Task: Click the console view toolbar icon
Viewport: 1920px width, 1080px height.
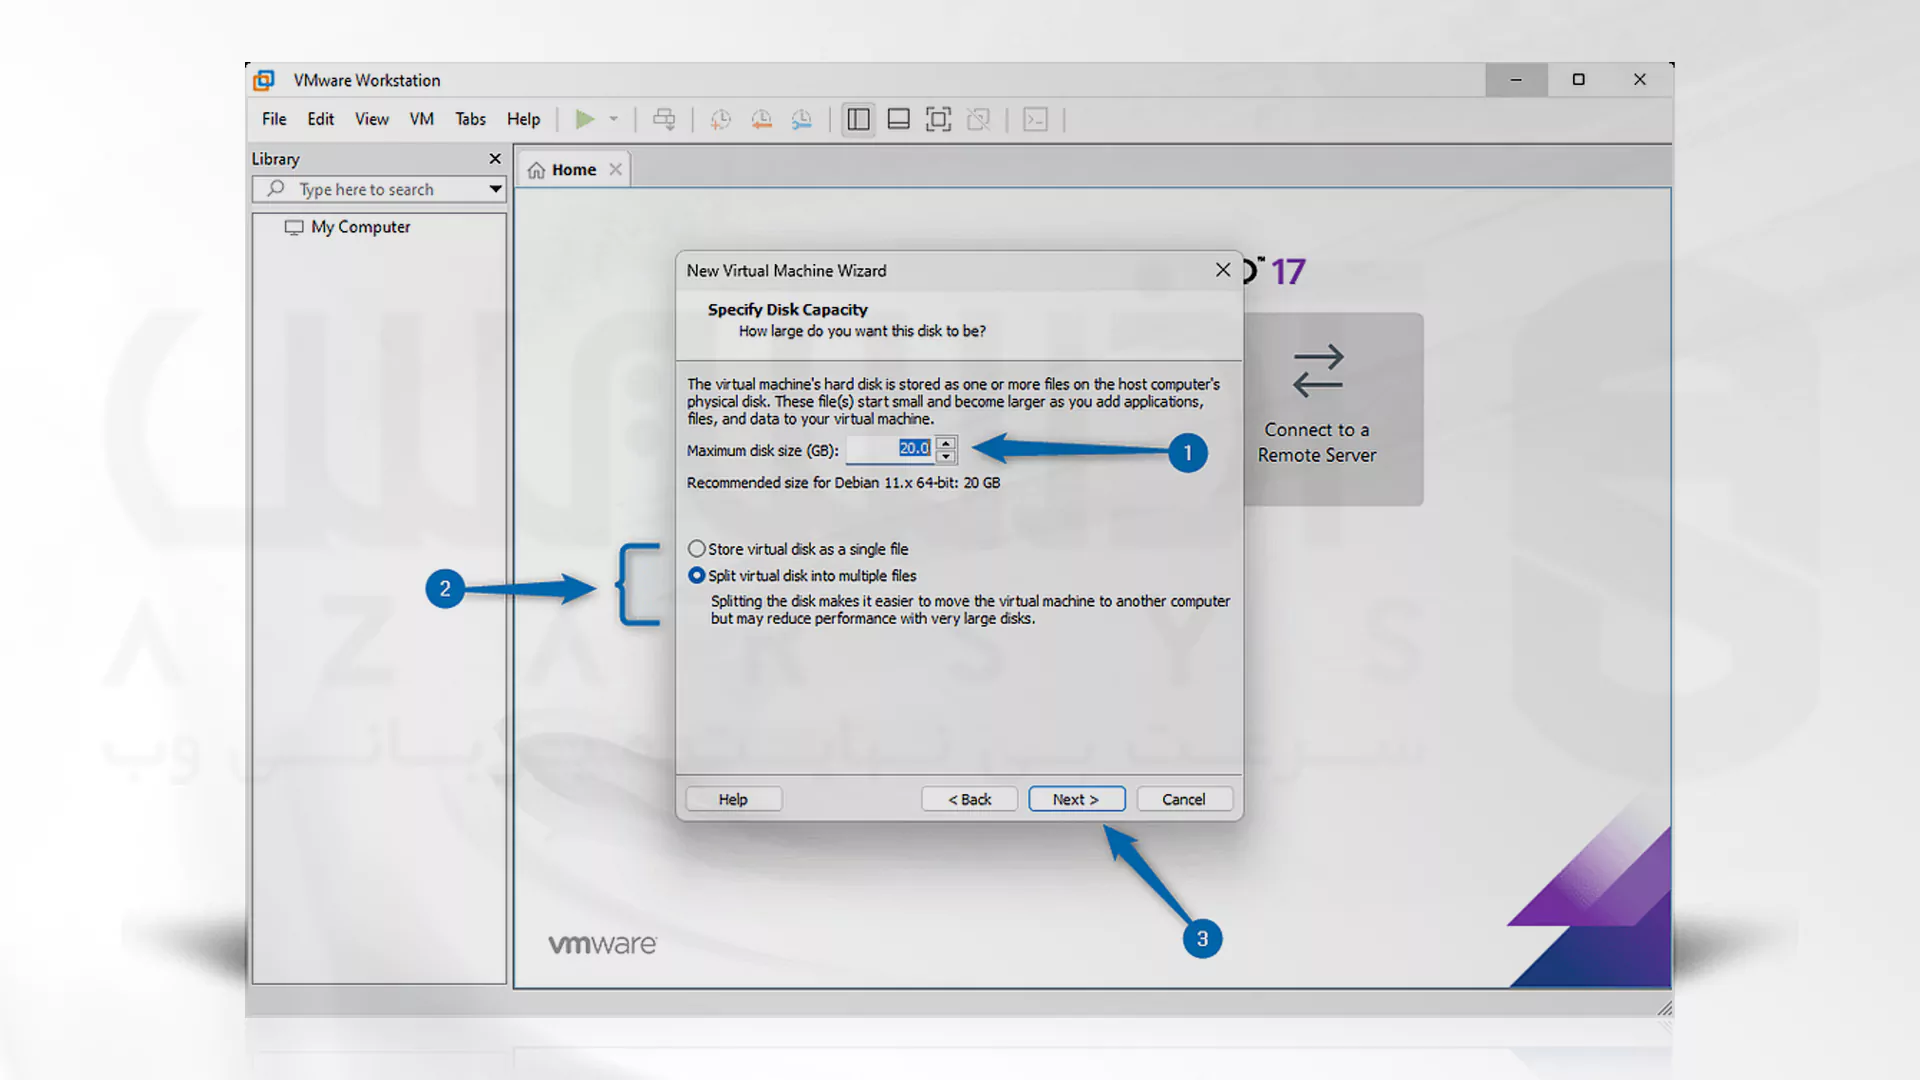Action: pyautogui.click(x=1036, y=120)
